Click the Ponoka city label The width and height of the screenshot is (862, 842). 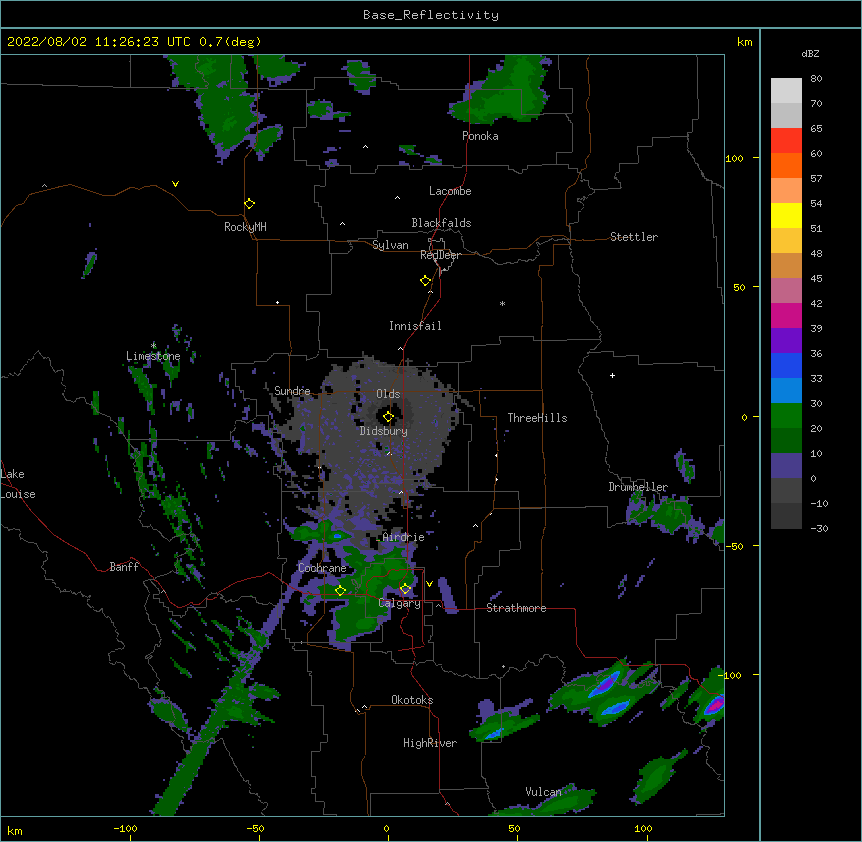(x=480, y=136)
